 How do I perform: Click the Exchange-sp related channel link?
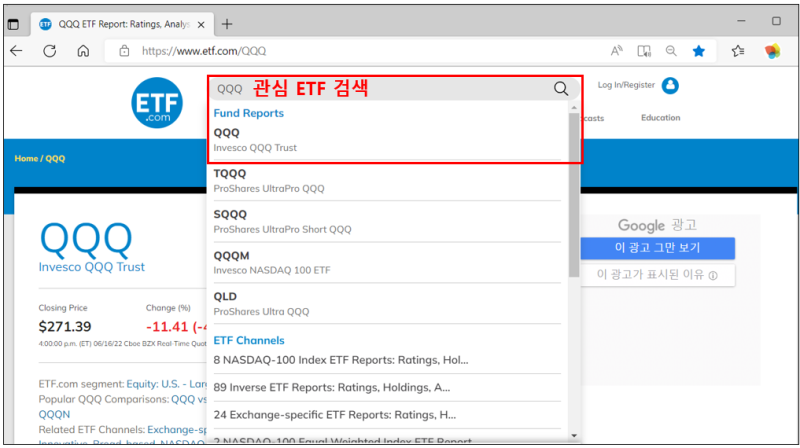[177, 430]
